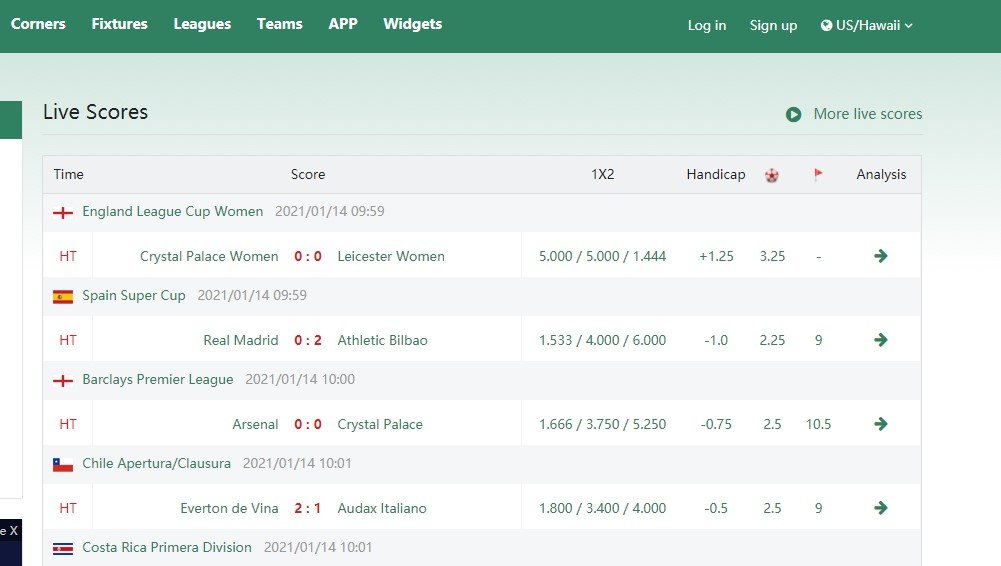Select the Athletic Bilbao team name
Viewport: 1001px width, 566px height.
(x=382, y=340)
